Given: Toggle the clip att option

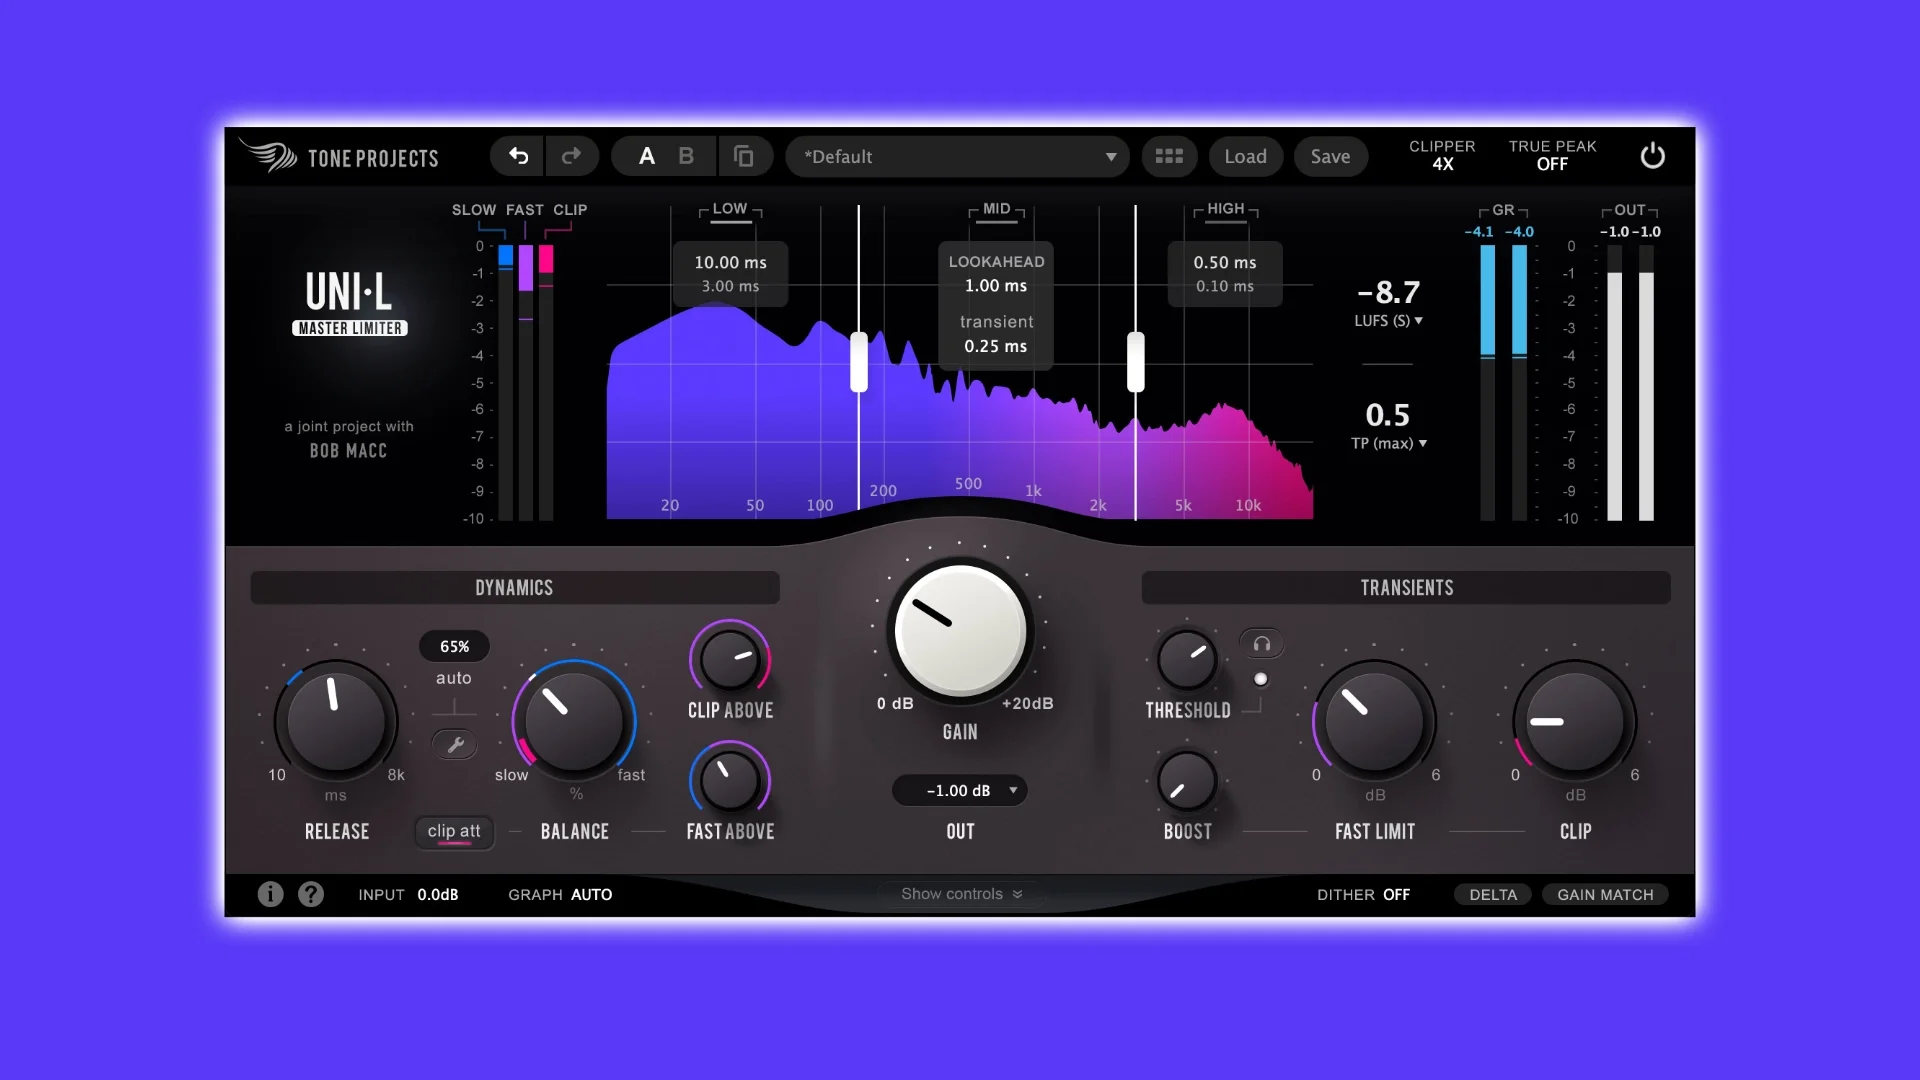Looking at the screenshot, I should (x=454, y=832).
